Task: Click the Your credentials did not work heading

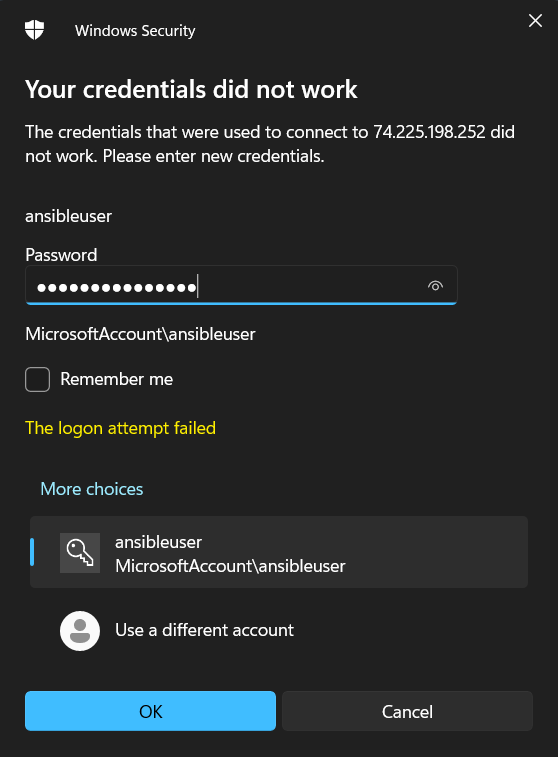Action: (191, 89)
